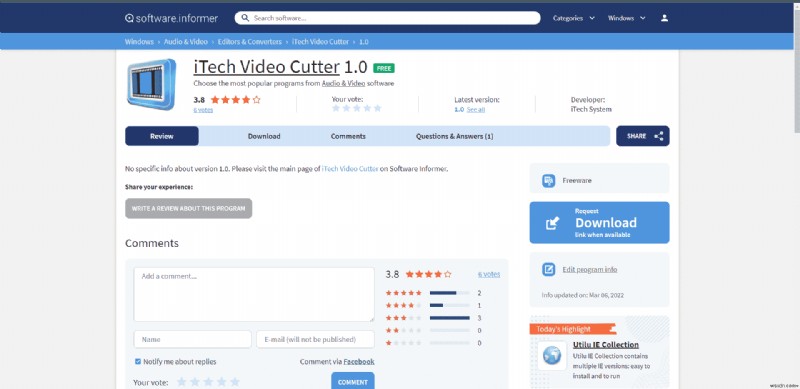Open the user account icon
800x389 pixels.
point(664,18)
